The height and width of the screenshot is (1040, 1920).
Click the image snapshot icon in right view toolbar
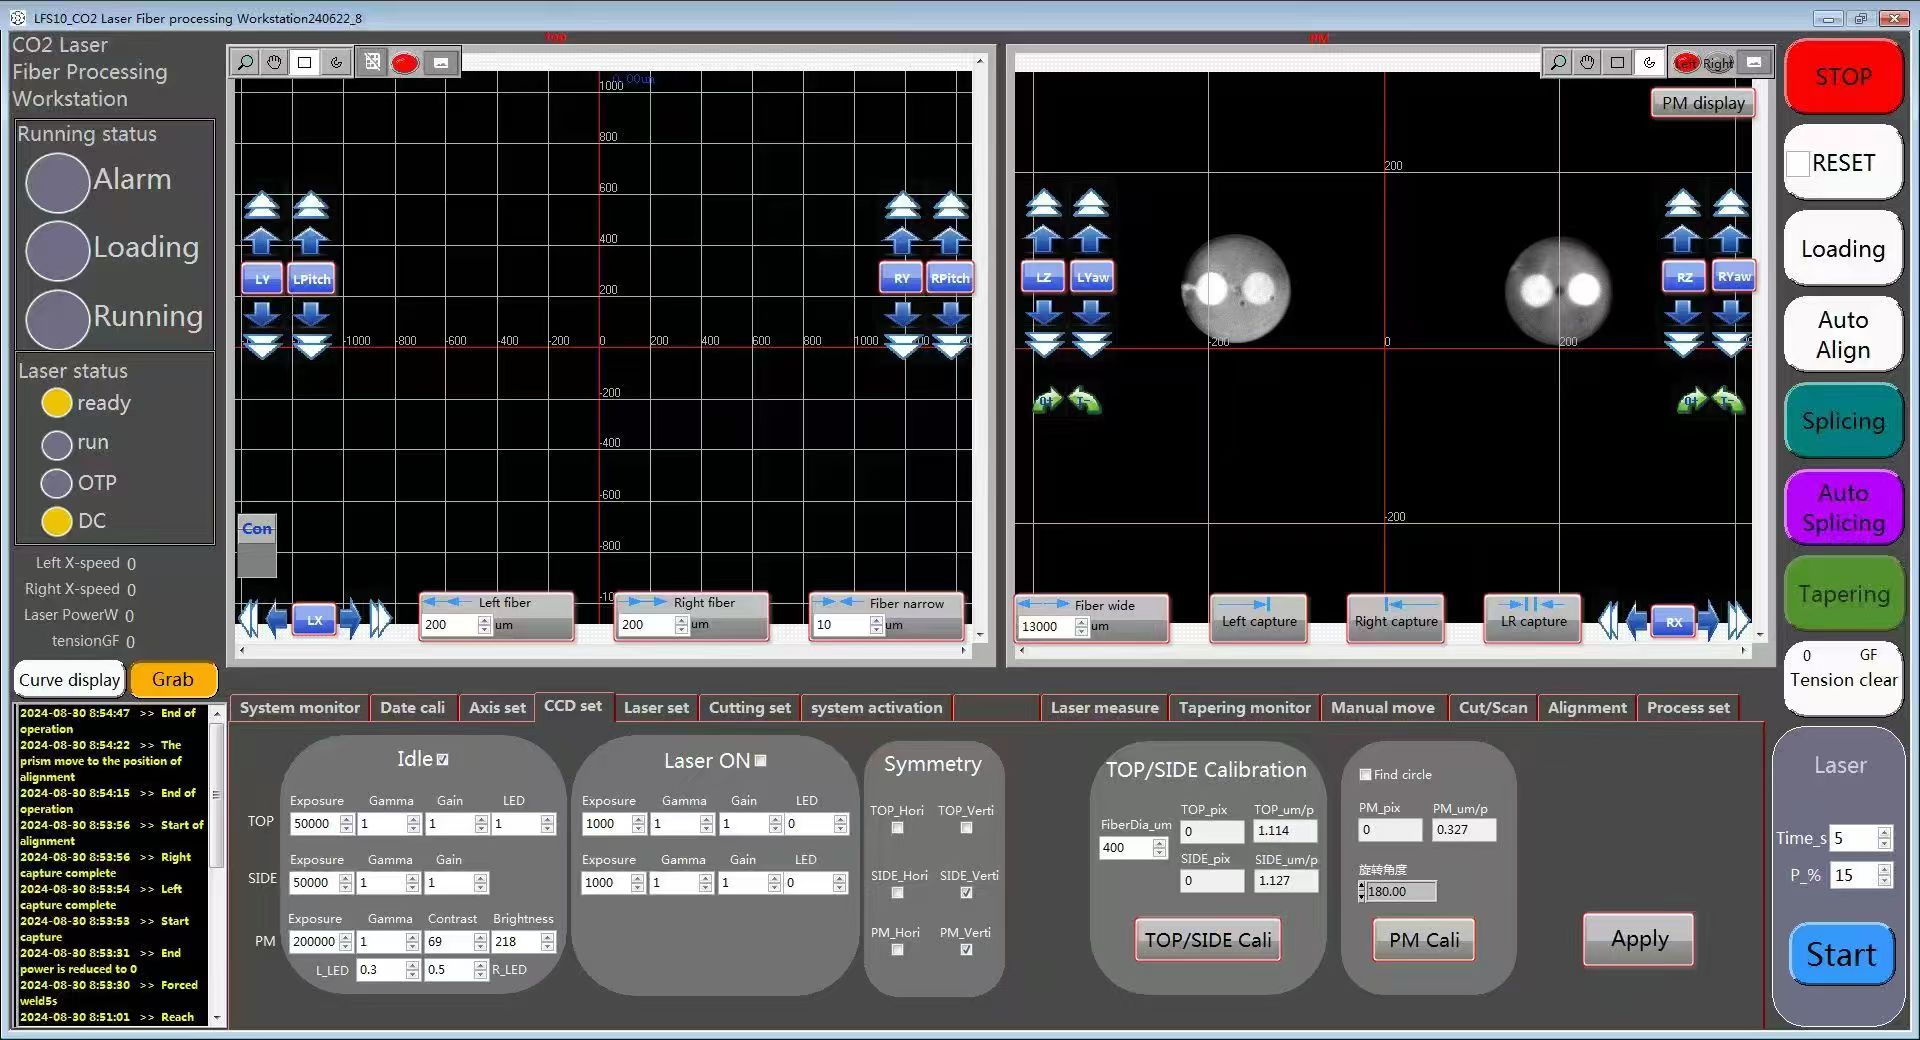(1753, 63)
